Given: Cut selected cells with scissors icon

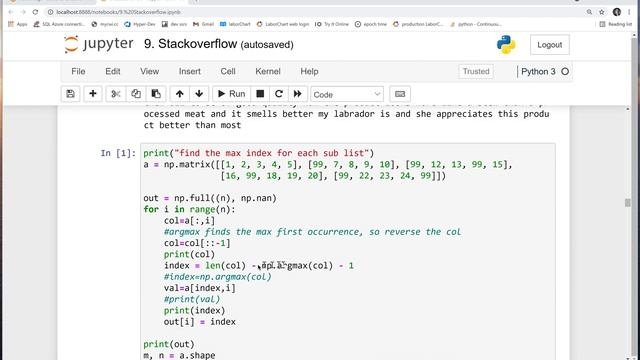Looking at the screenshot, I should click(116, 94).
